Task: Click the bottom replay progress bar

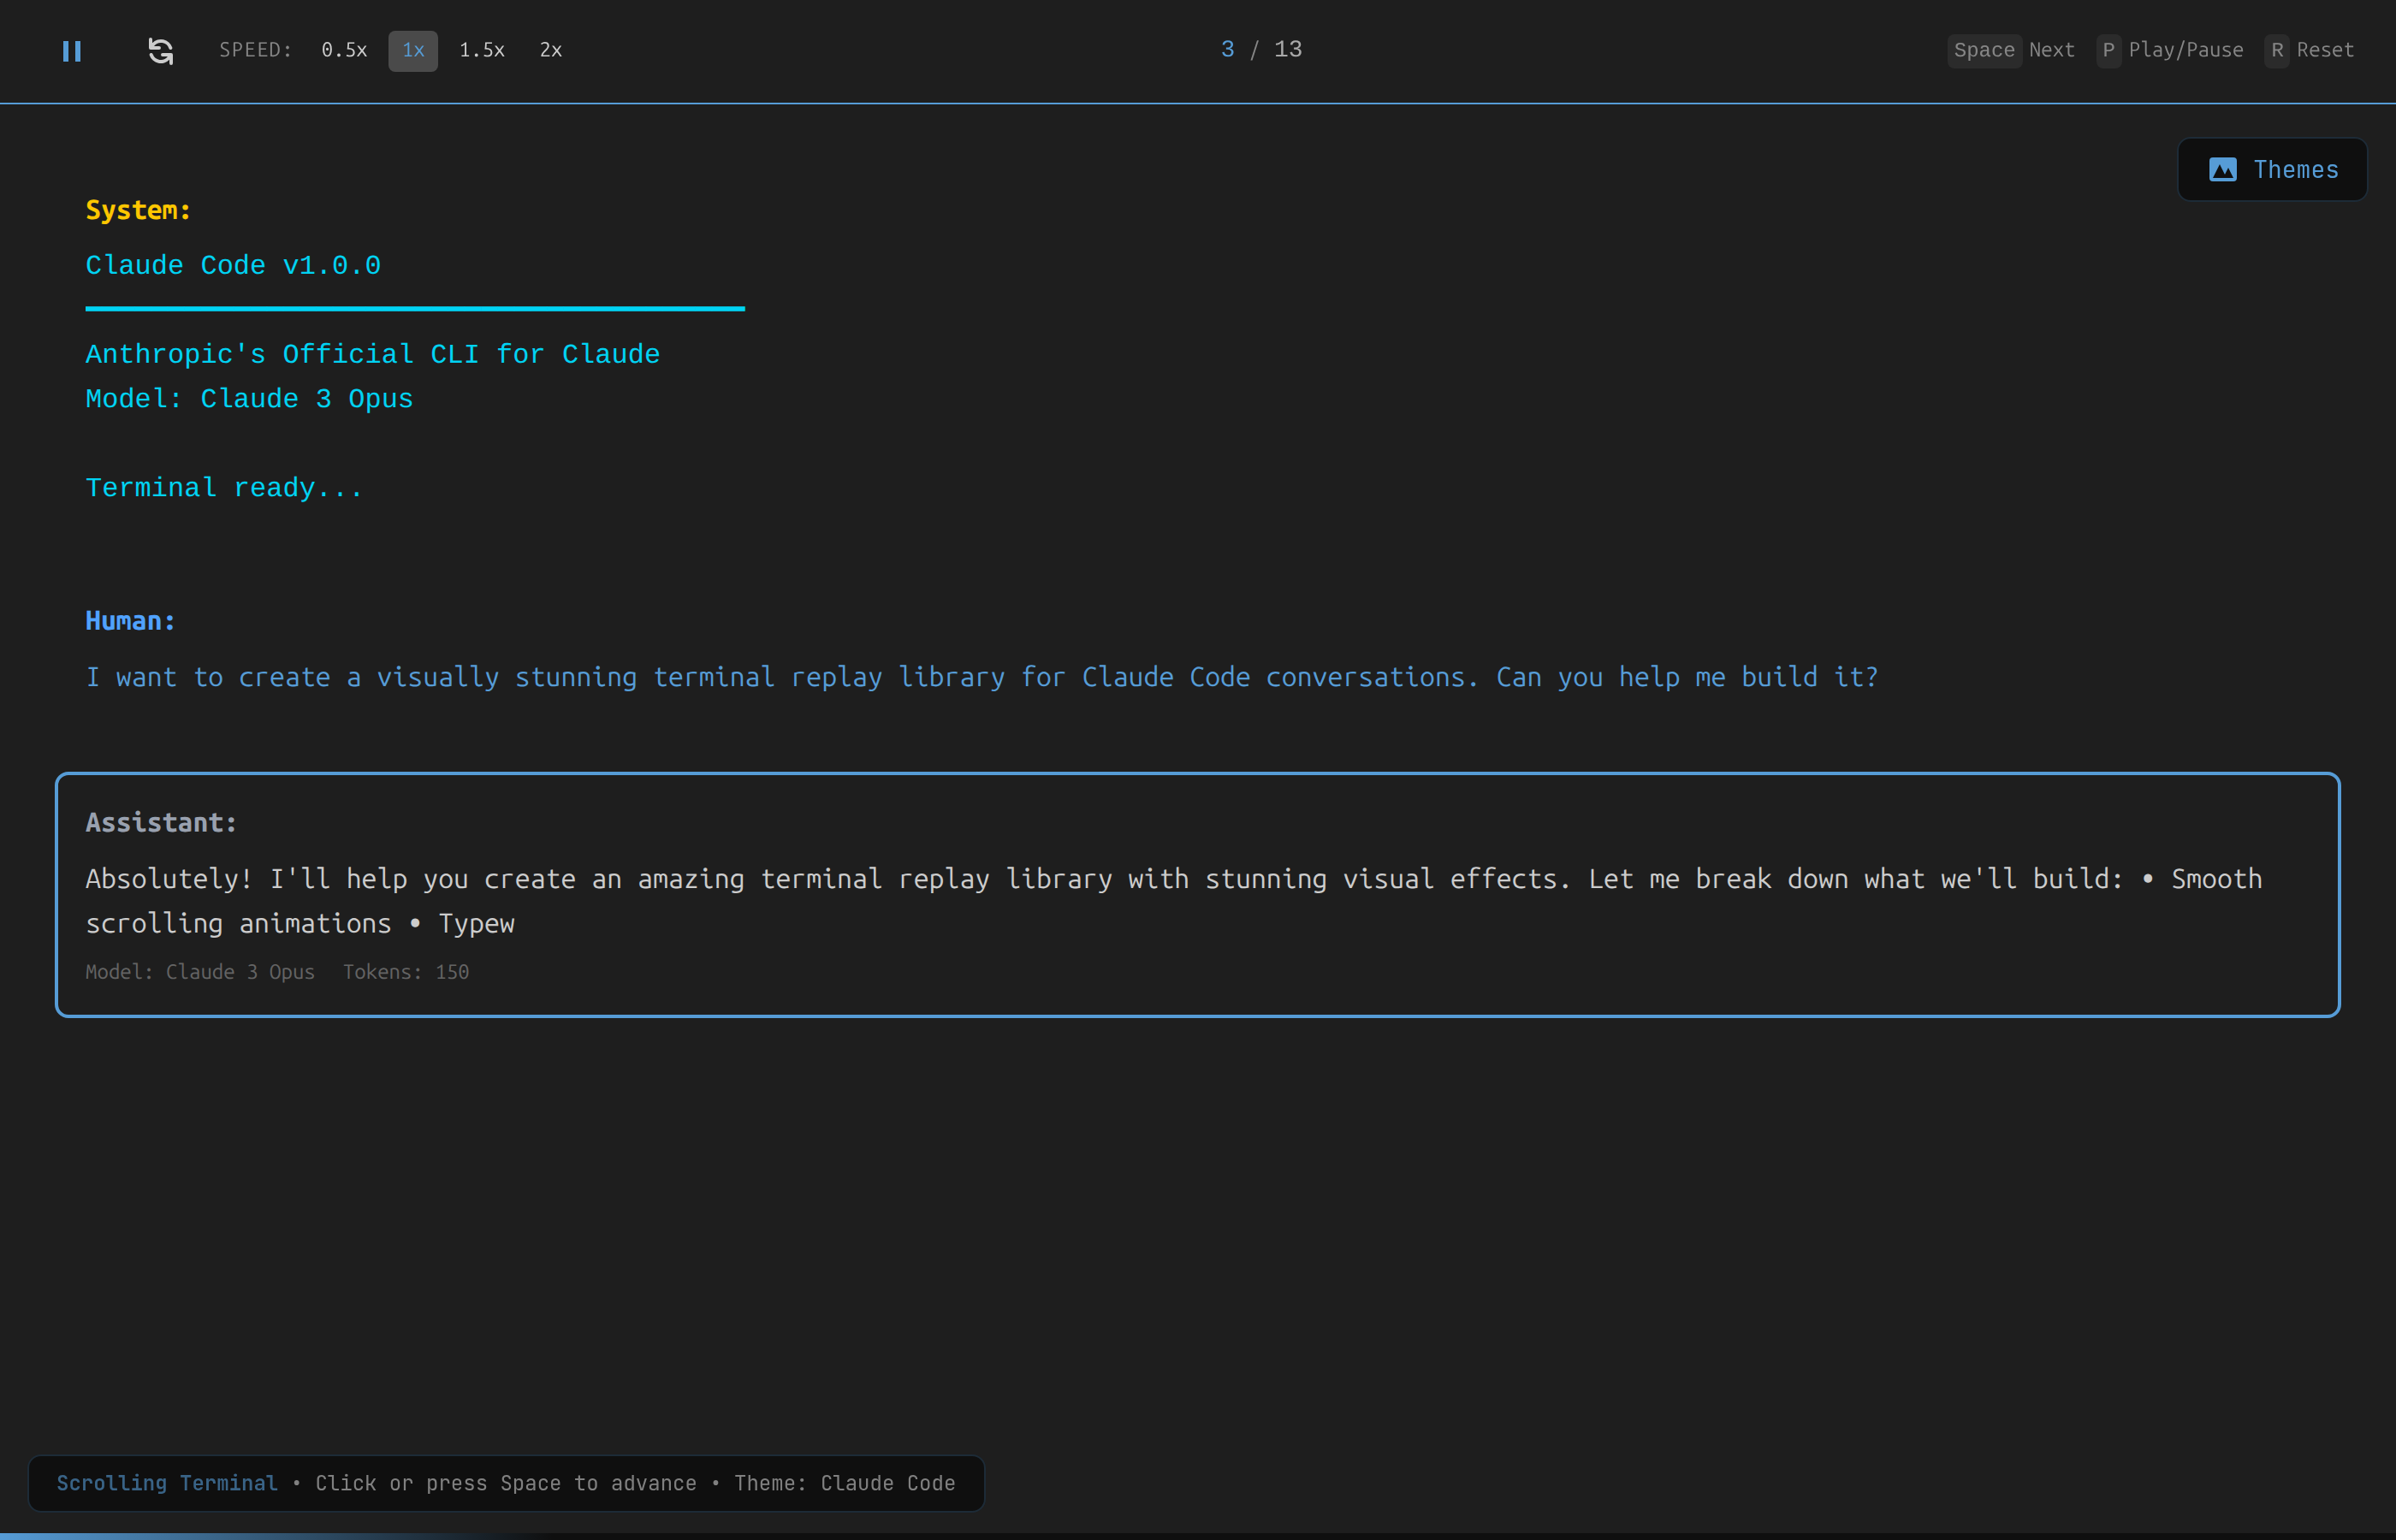Action: (1198, 1536)
